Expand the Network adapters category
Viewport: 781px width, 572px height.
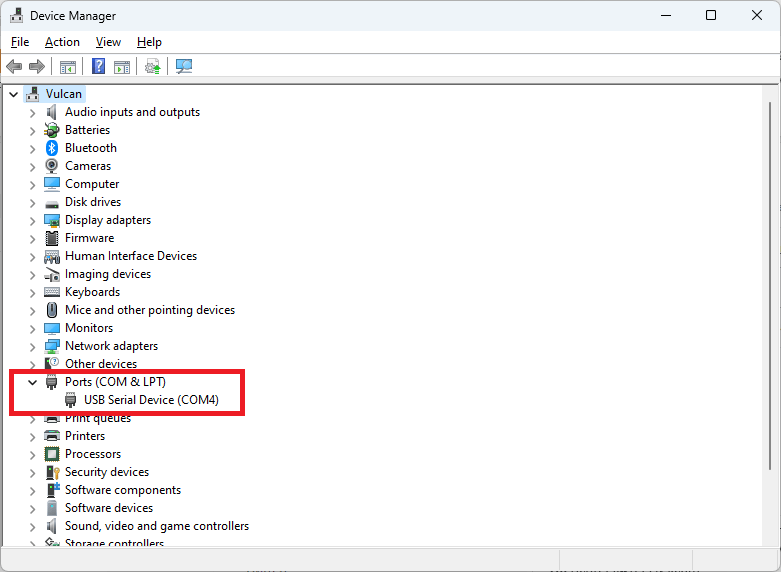(x=32, y=347)
